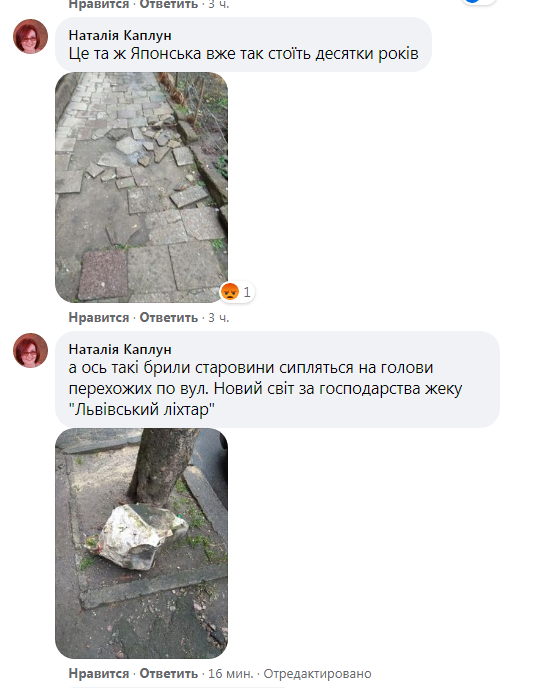Select the comment text about Японська
Screen dimensions: 545x688
244,54
